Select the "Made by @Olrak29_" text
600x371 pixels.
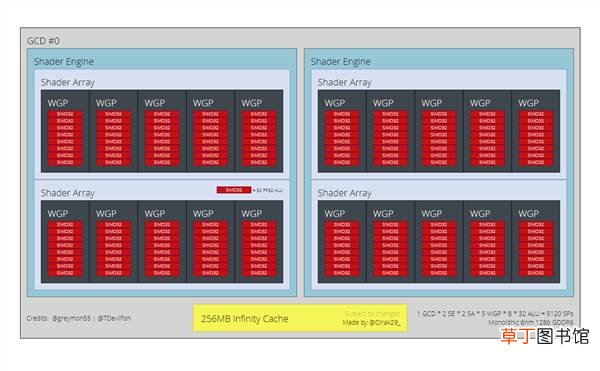tap(371, 323)
